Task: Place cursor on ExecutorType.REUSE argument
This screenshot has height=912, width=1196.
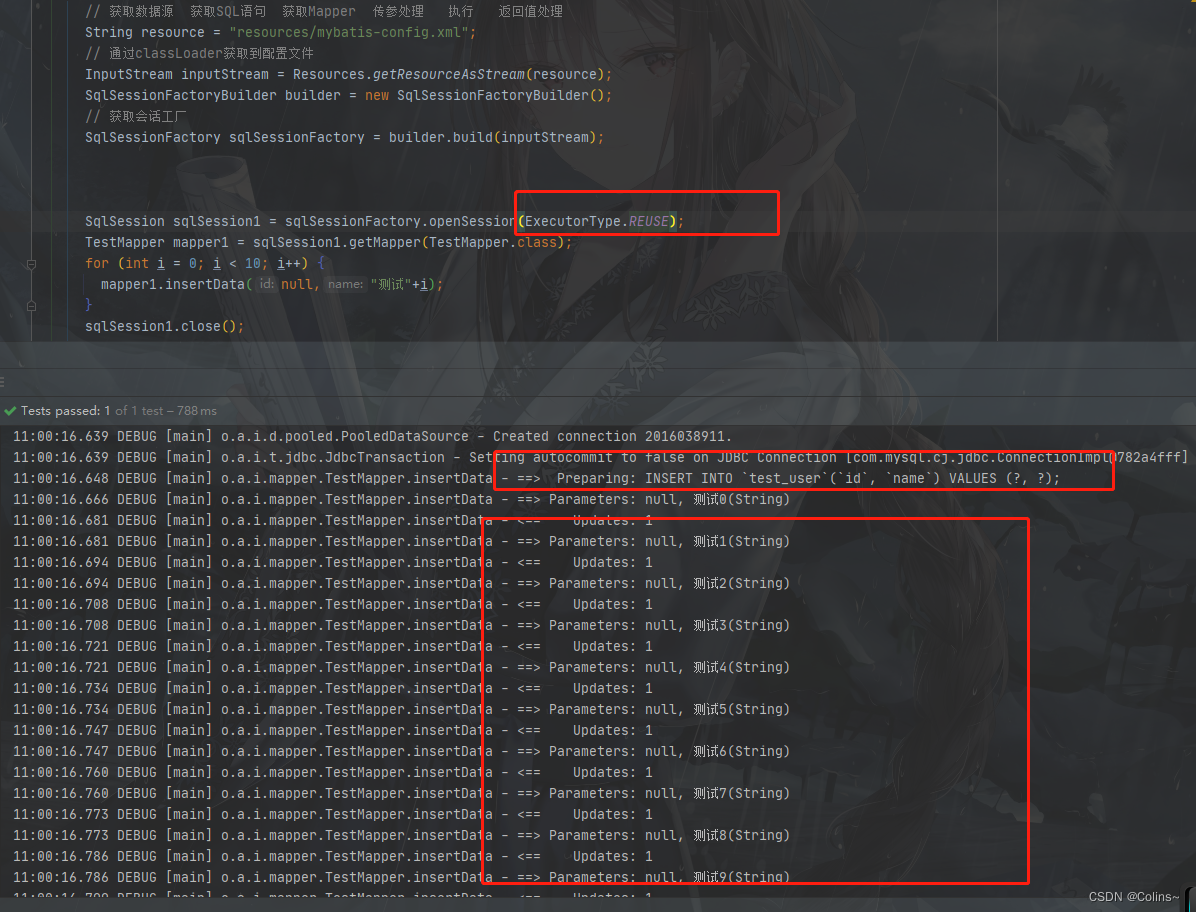Action: [596, 221]
